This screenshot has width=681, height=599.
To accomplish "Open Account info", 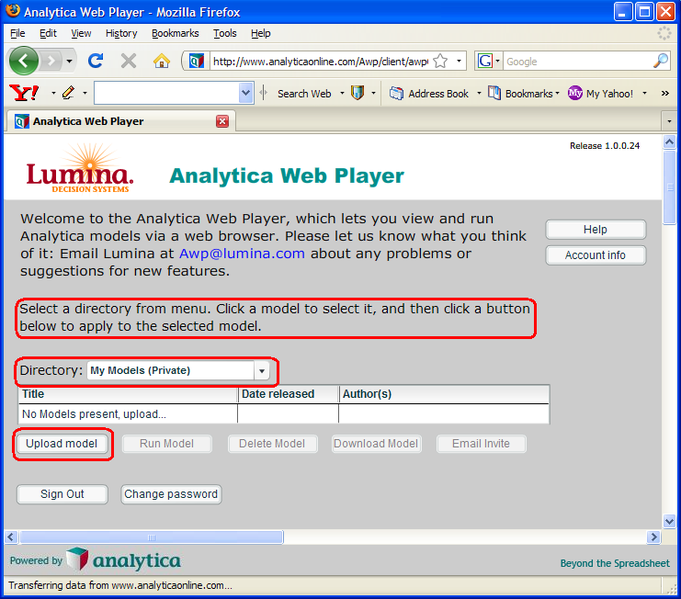I will 595,255.
